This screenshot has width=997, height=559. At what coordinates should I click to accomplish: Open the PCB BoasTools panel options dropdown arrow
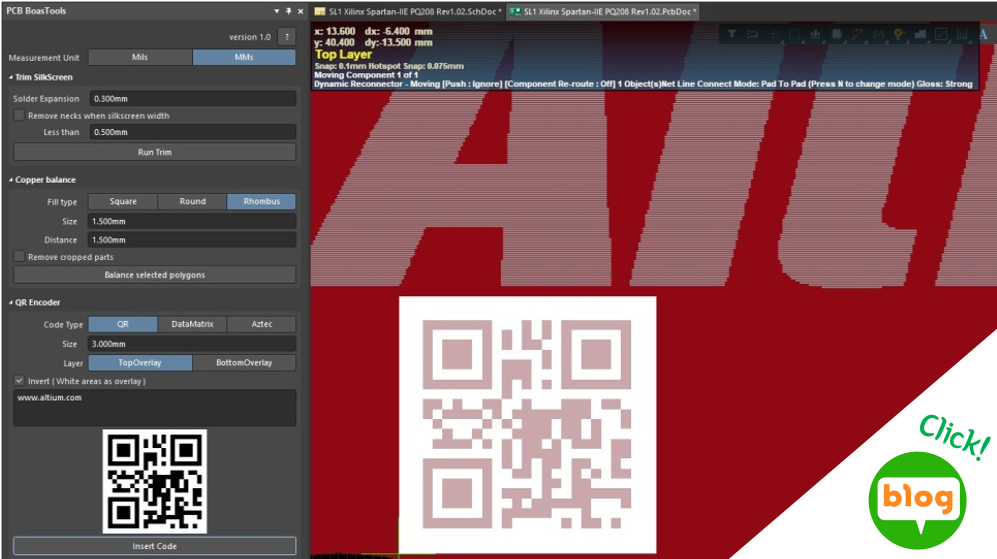277,11
